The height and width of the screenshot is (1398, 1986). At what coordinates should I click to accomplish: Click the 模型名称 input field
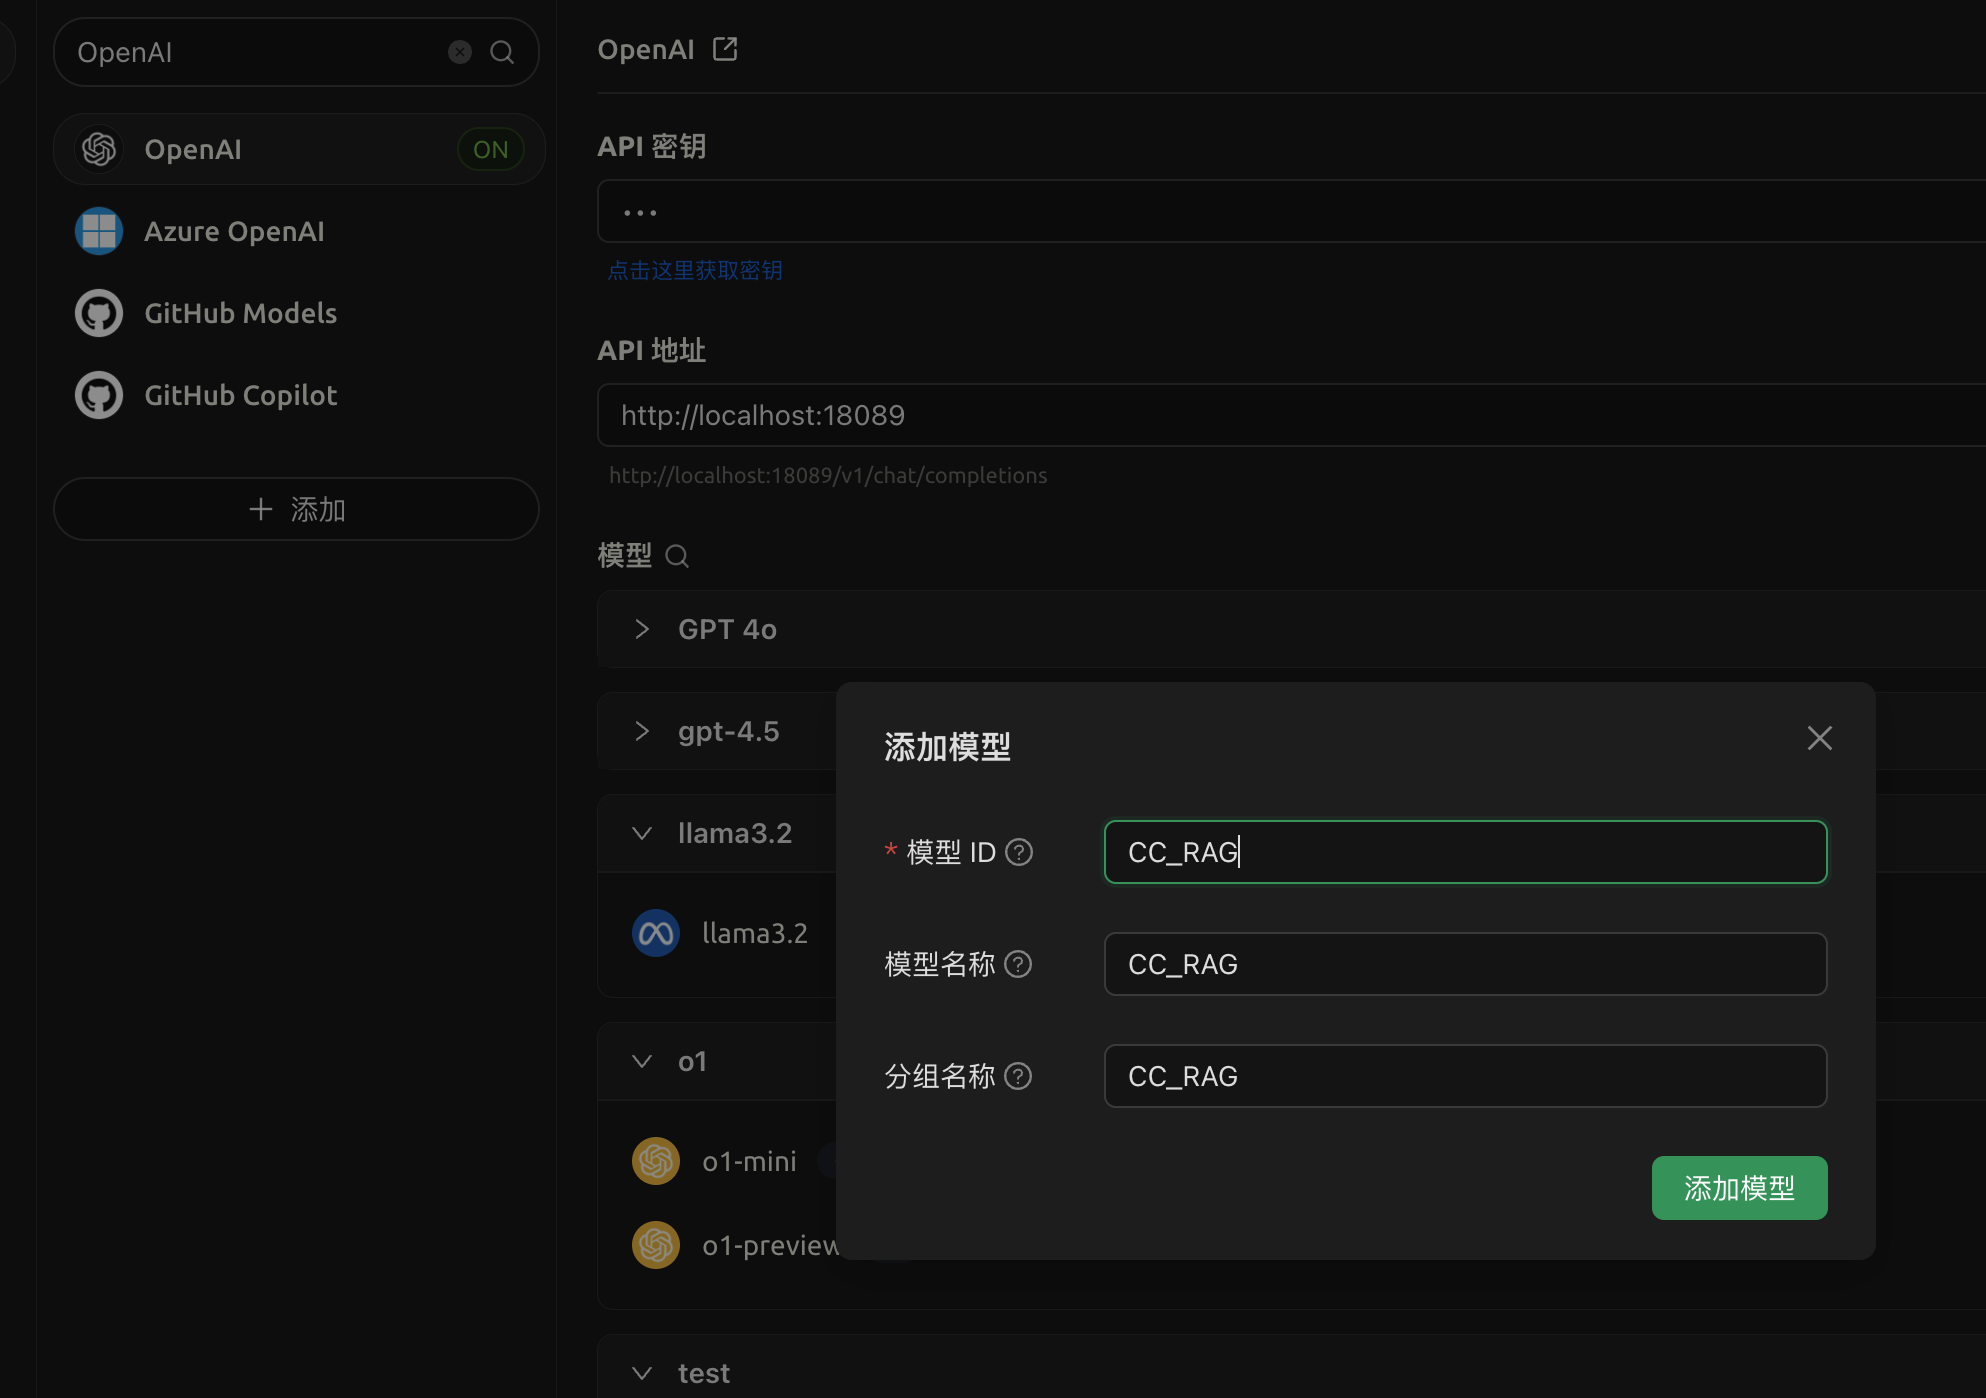point(1465,964)
